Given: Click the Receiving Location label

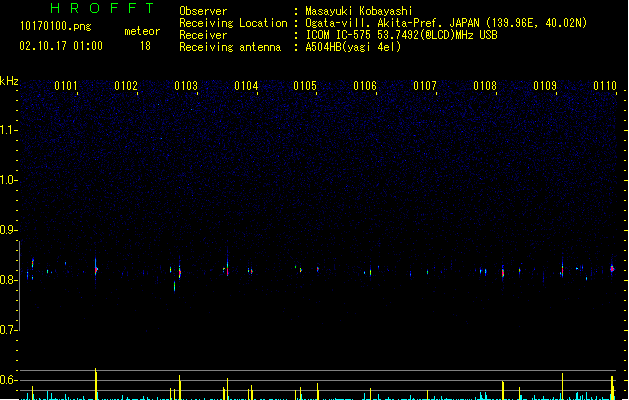Looking at the screenshot, I should [233, 23].
